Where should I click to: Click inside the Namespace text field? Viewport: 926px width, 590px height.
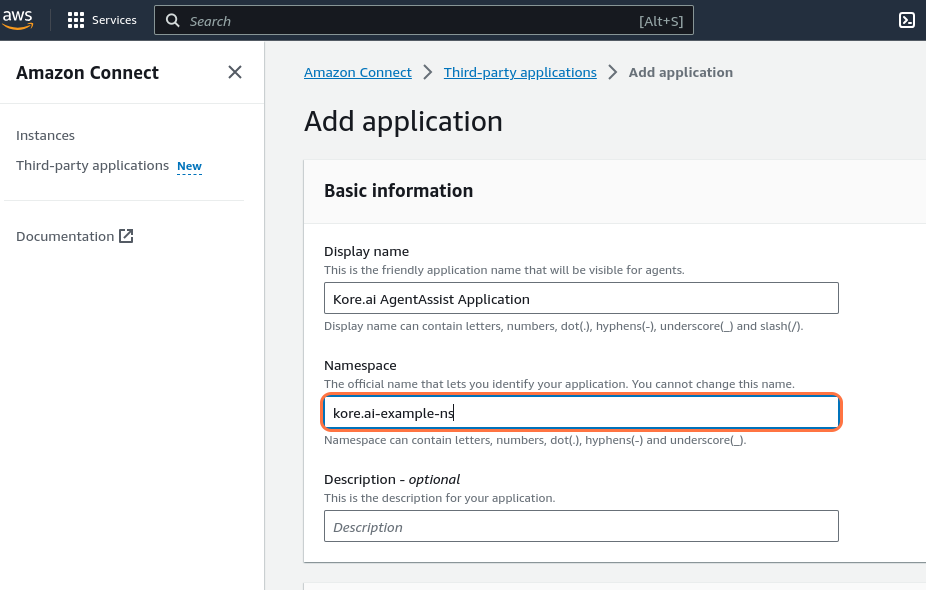click(580, 412)
